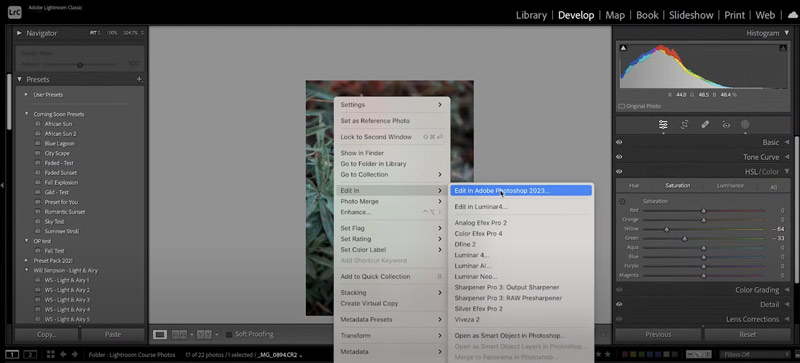Toggle Basic panel visibility eye

tap(619, 142)
